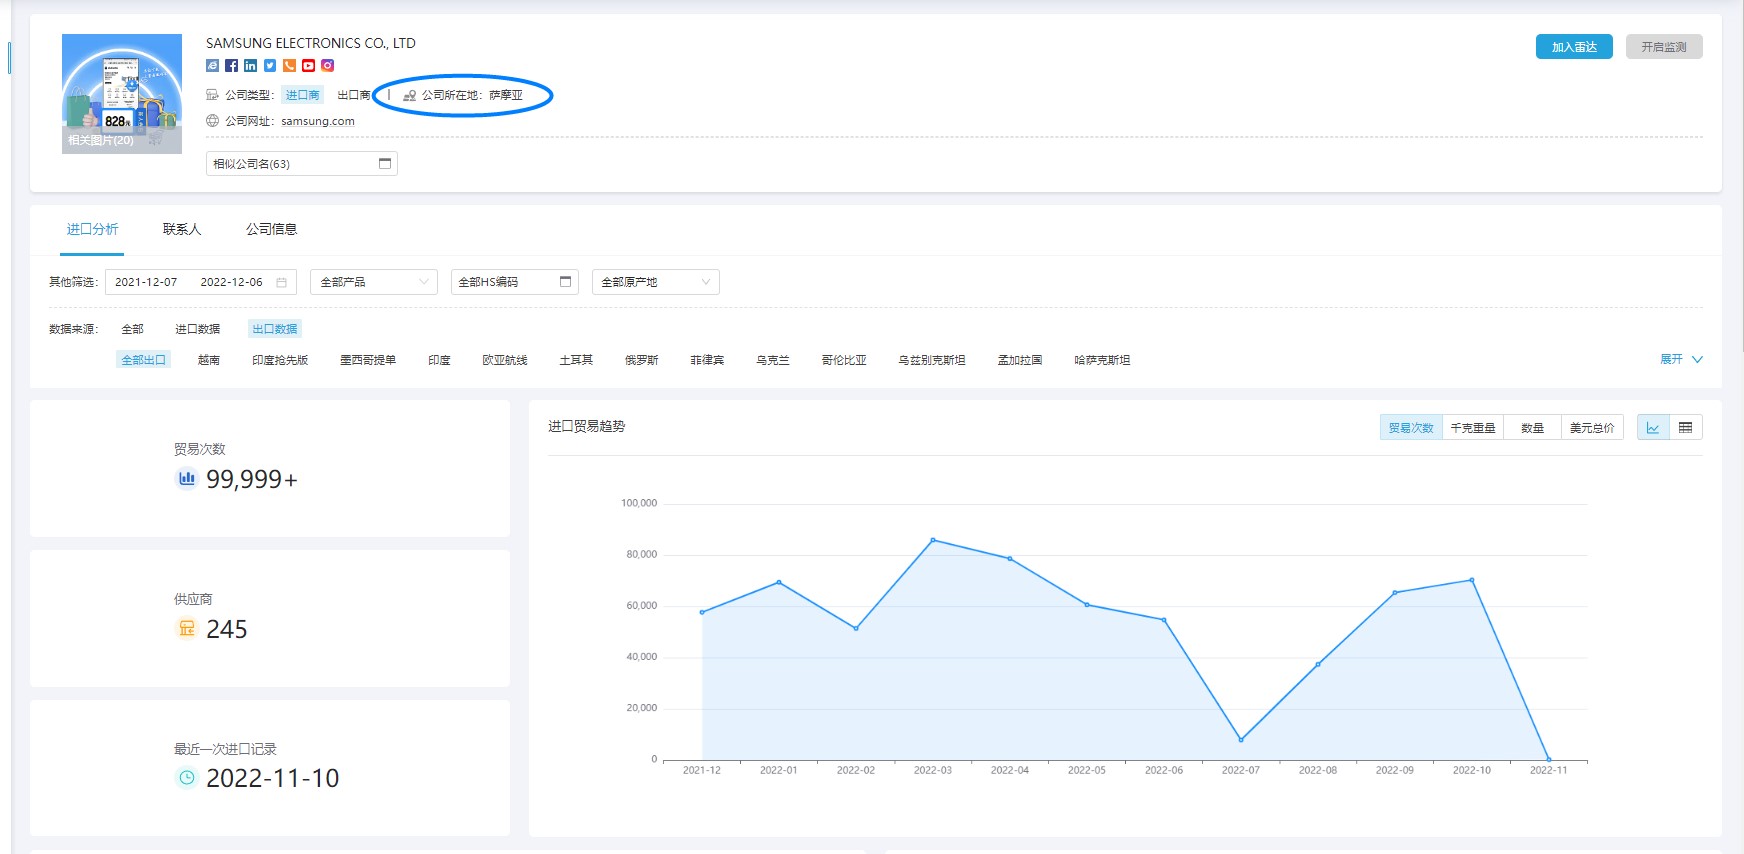Open Samsung's Instagram icon
This screenshot has width=1744, height=854.
(327, 66)
